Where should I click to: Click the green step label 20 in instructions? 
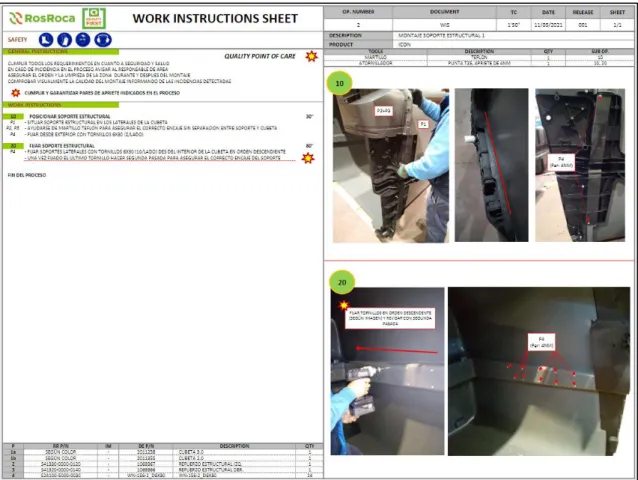coord(13,146)
